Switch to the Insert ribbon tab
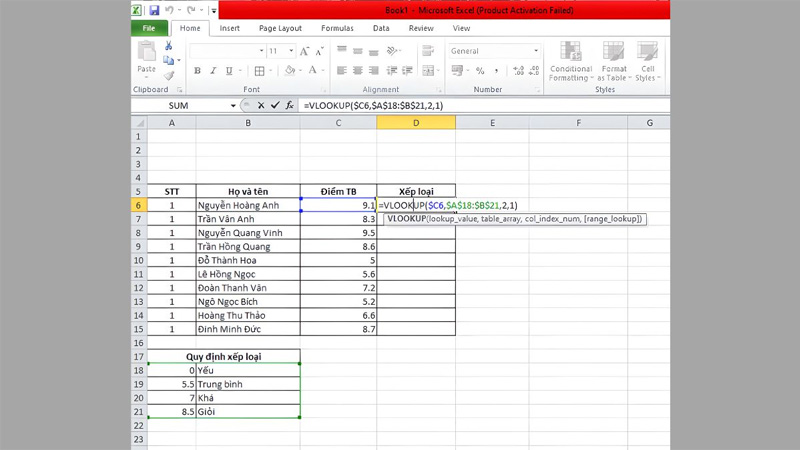Viewport: 800px width, 450px height. pyautogui.click(x=230, y=29)
